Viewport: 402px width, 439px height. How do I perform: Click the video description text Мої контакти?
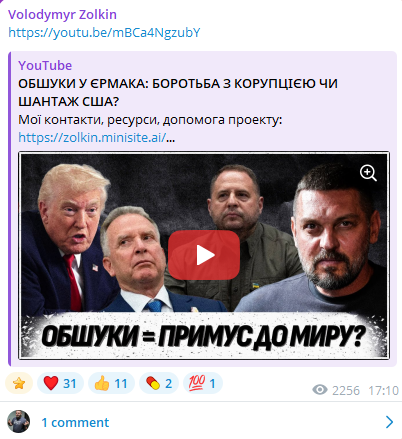click(150, 119)
